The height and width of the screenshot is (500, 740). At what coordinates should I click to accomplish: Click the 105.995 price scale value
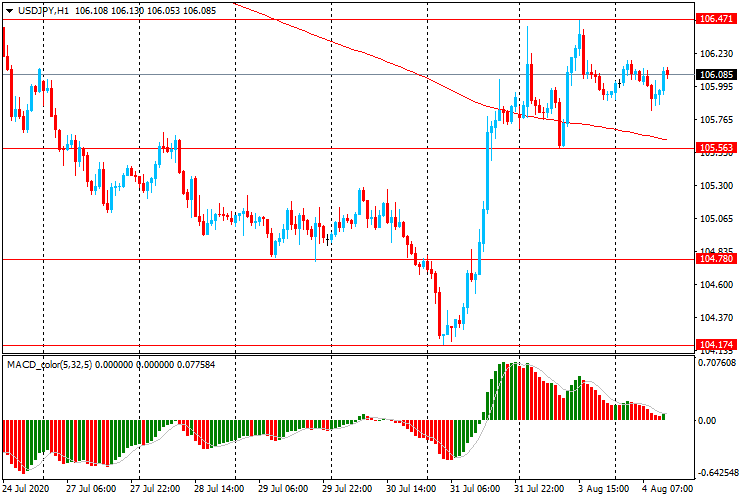[x=716, y=87]
